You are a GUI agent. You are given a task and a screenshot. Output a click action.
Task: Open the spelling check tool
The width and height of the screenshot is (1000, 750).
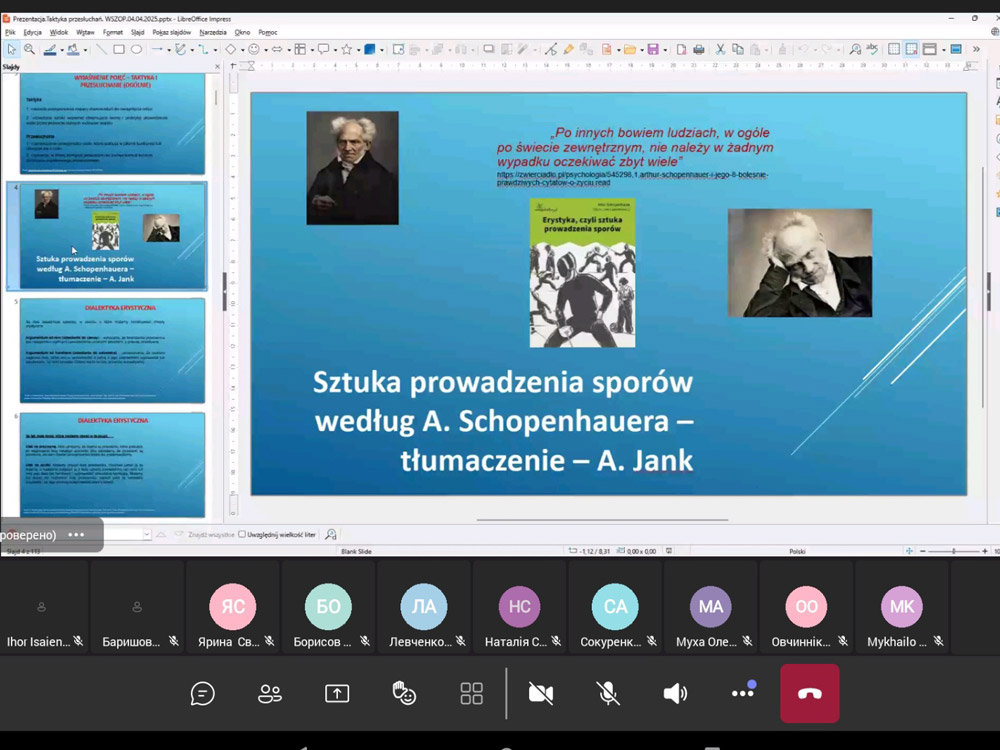pos(872,49)
